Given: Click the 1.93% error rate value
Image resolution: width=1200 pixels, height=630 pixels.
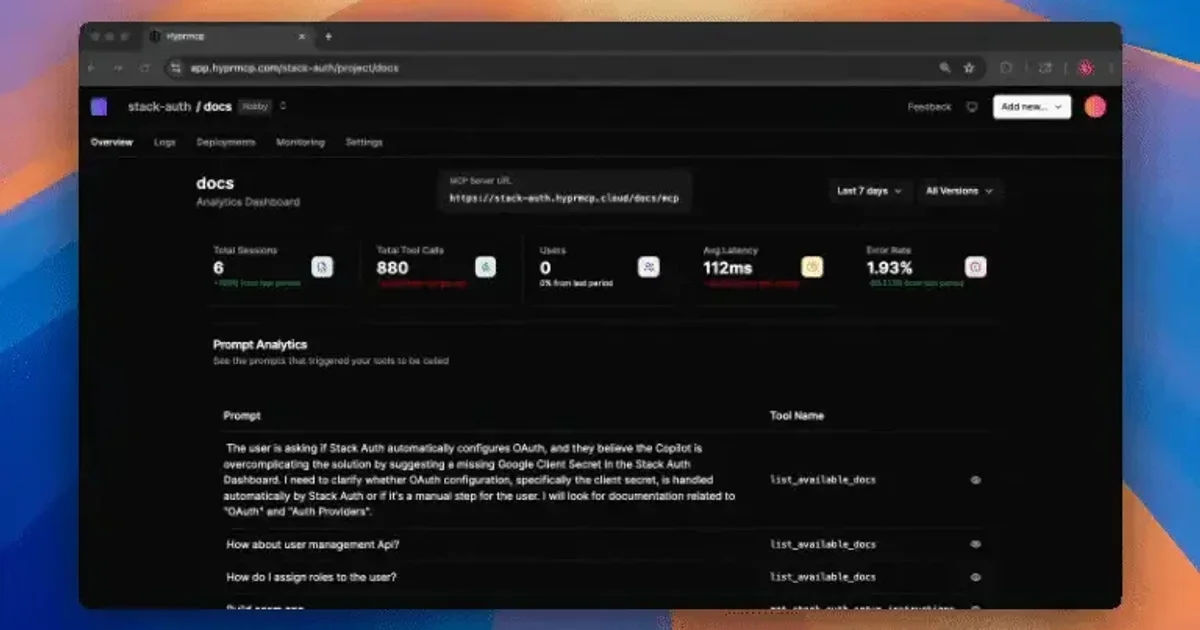Looking at the screenshot, I should coord(890,268).
